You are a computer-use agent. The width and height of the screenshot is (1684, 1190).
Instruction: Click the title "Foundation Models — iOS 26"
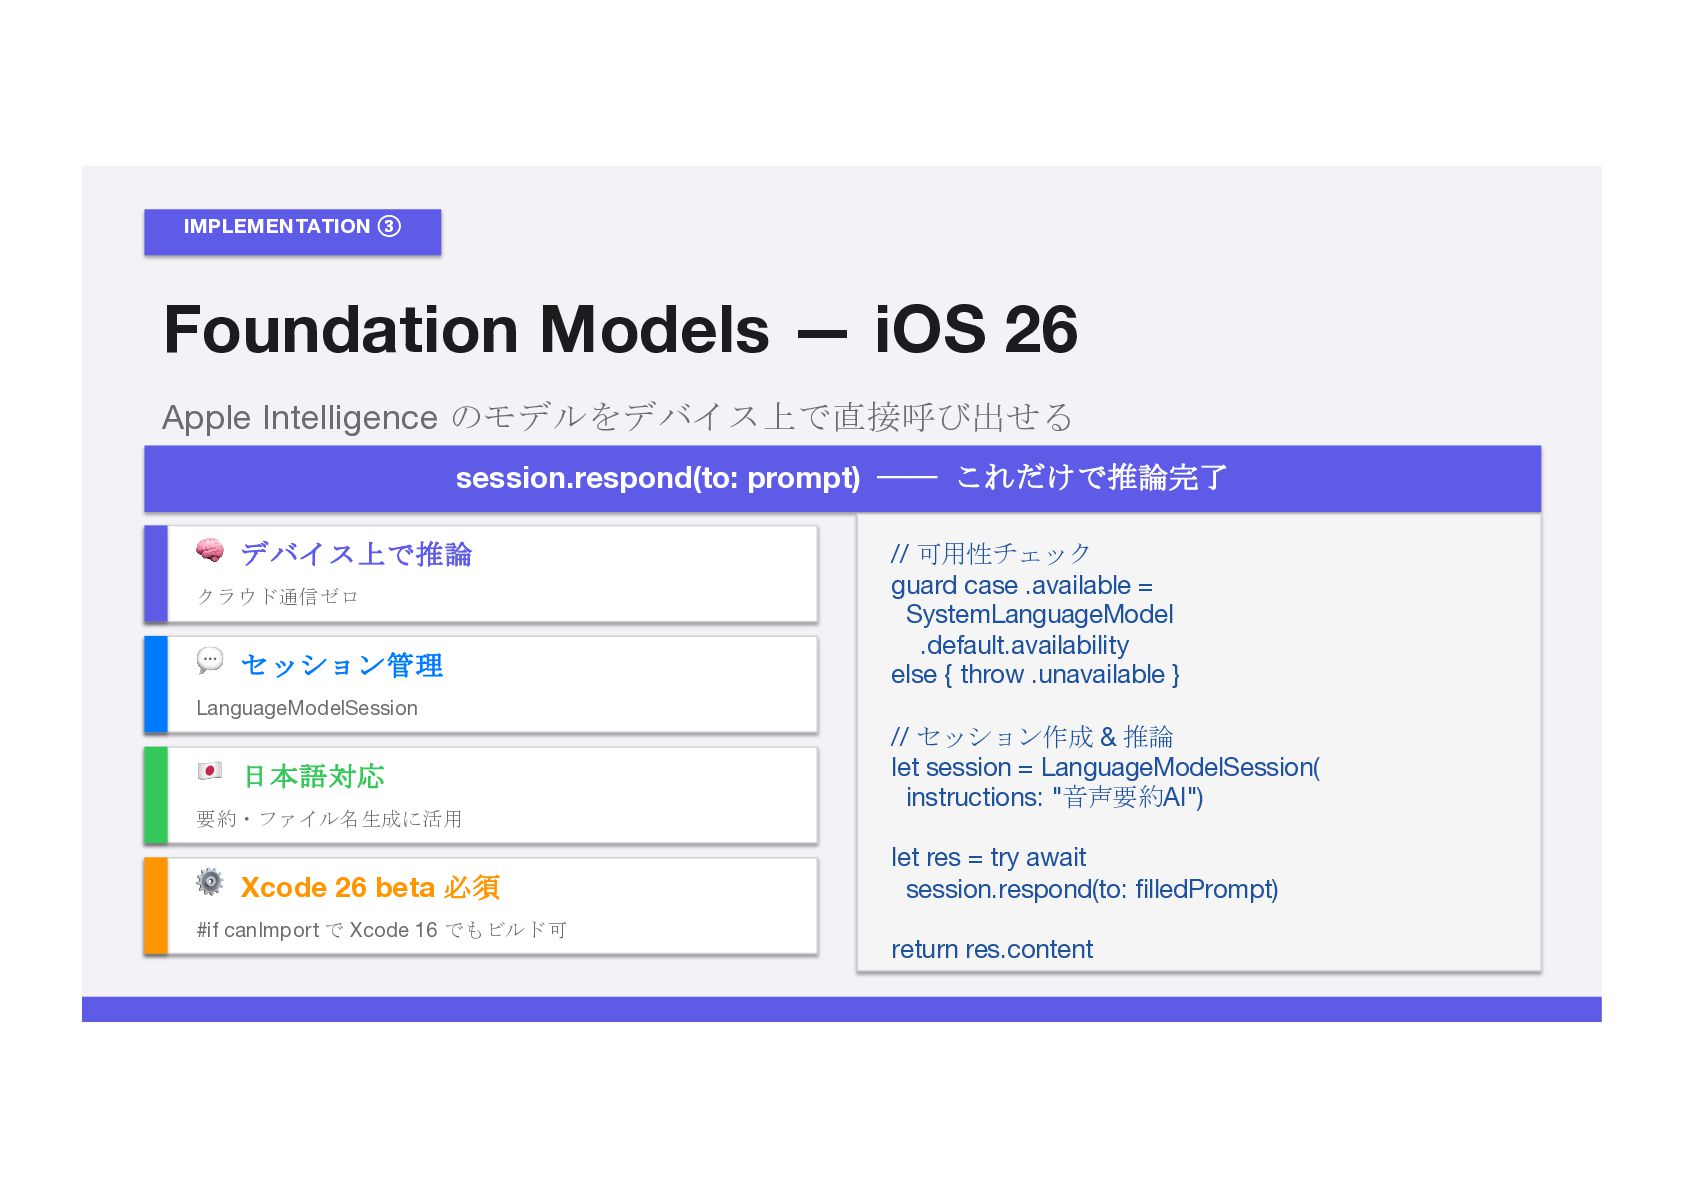point(621,329)
